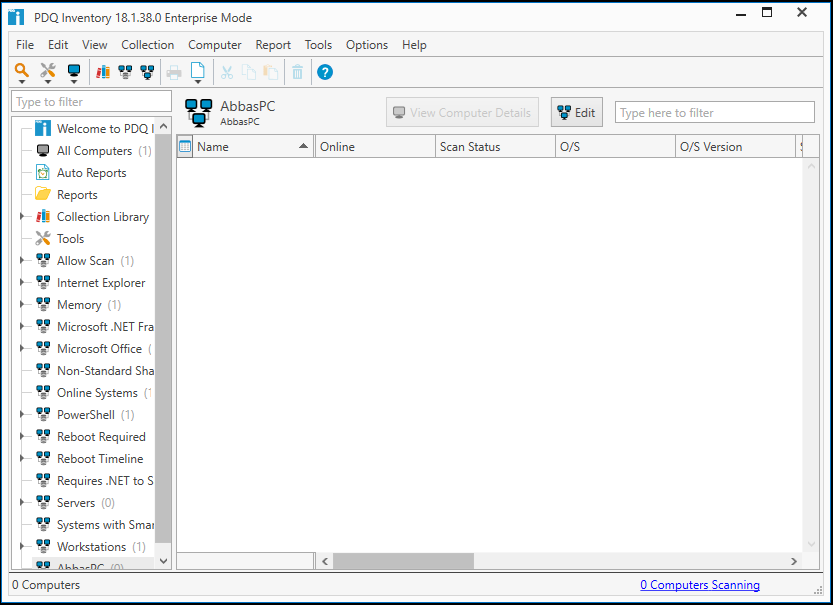
Task: Click the grid's scroll right arrow
Action: click(x=794, y=561)
